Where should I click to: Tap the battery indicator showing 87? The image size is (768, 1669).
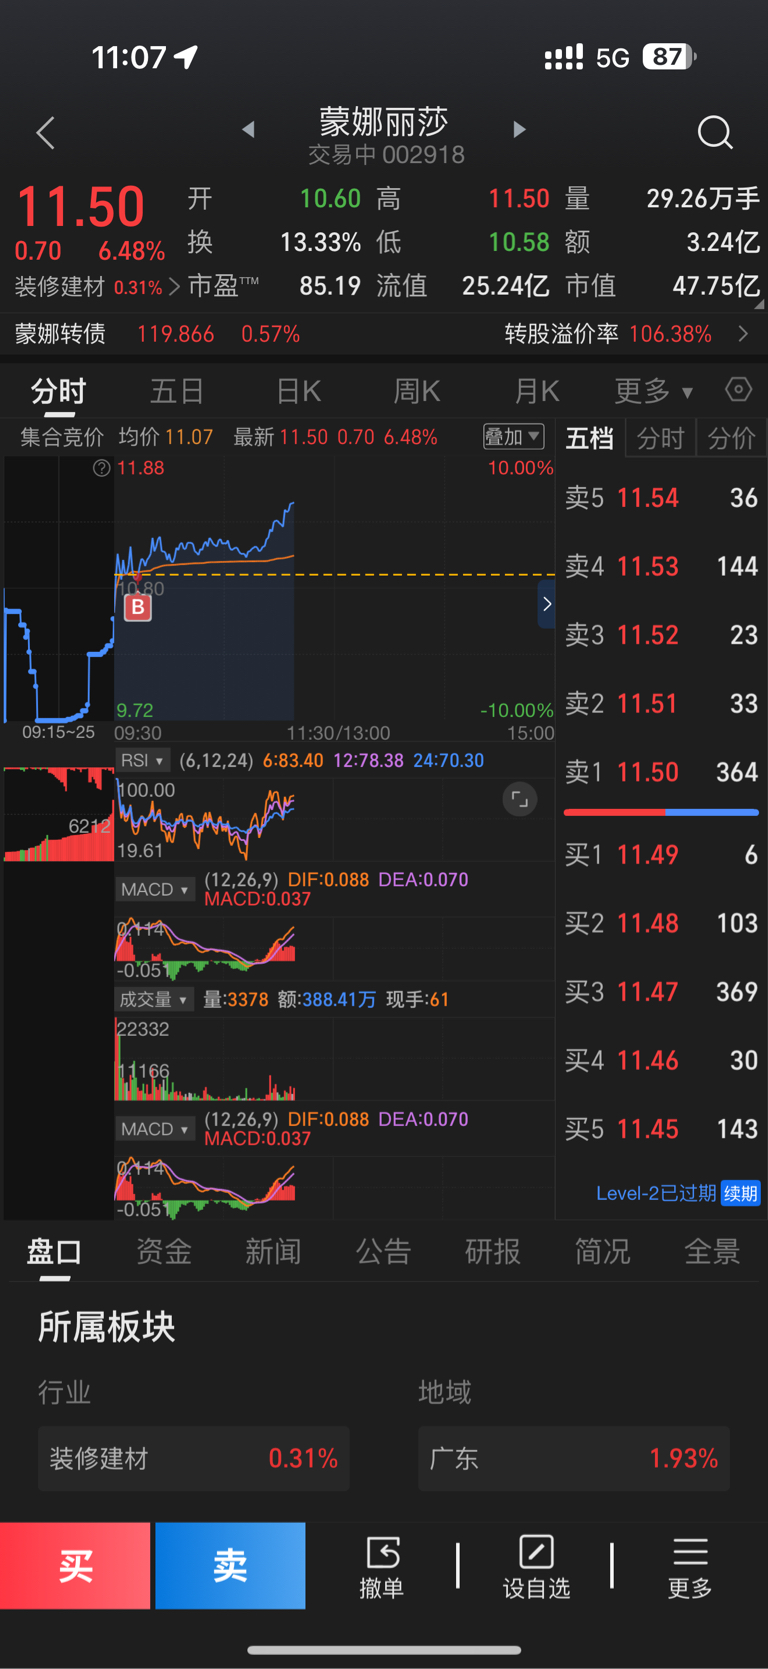click(x=669, y=57)
